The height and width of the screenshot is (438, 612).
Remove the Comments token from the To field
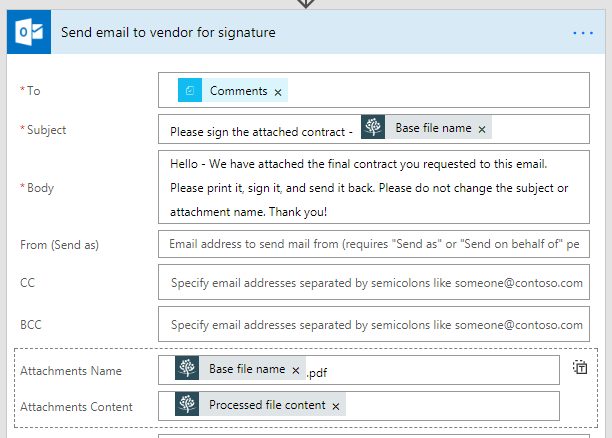(278, 92)
